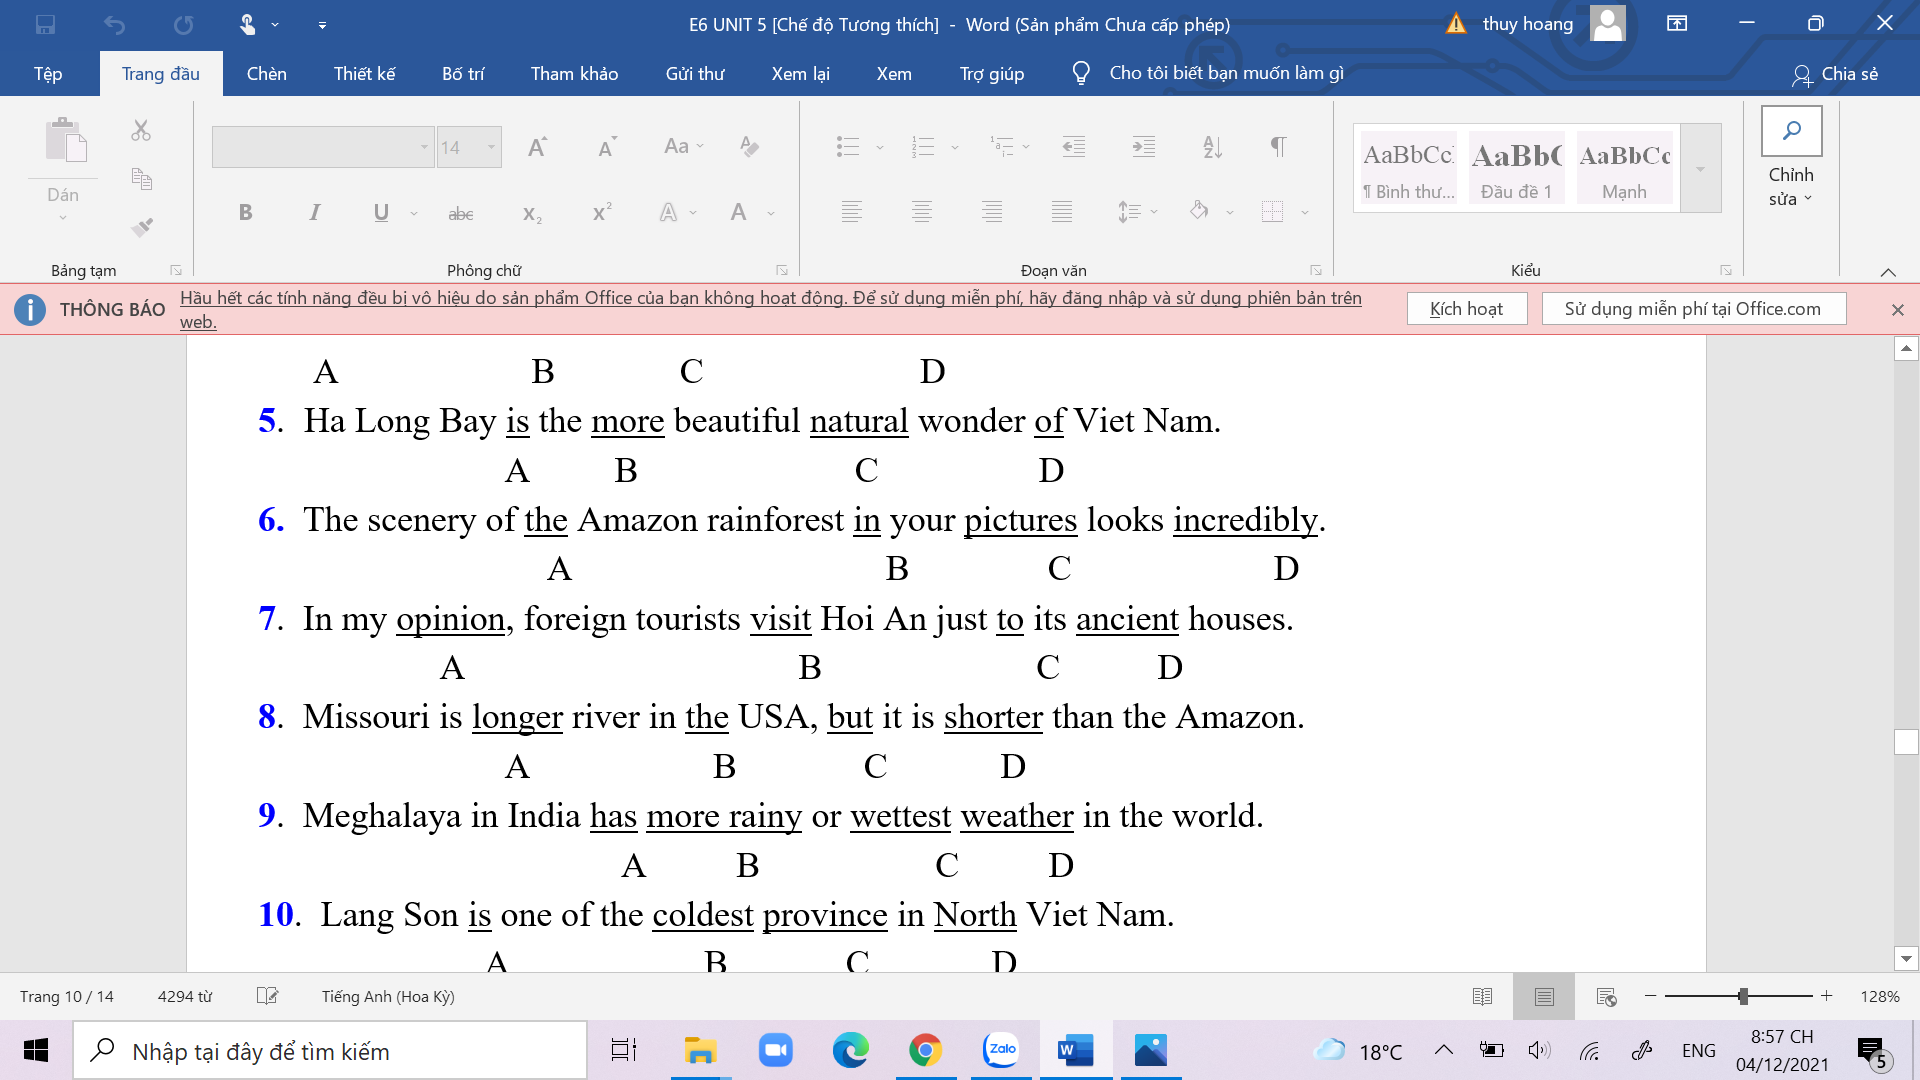The image size is (1920, 1080).
Task: Click the Chia sẻ button
Action: pyautogui.click(x=1835, y=74)
